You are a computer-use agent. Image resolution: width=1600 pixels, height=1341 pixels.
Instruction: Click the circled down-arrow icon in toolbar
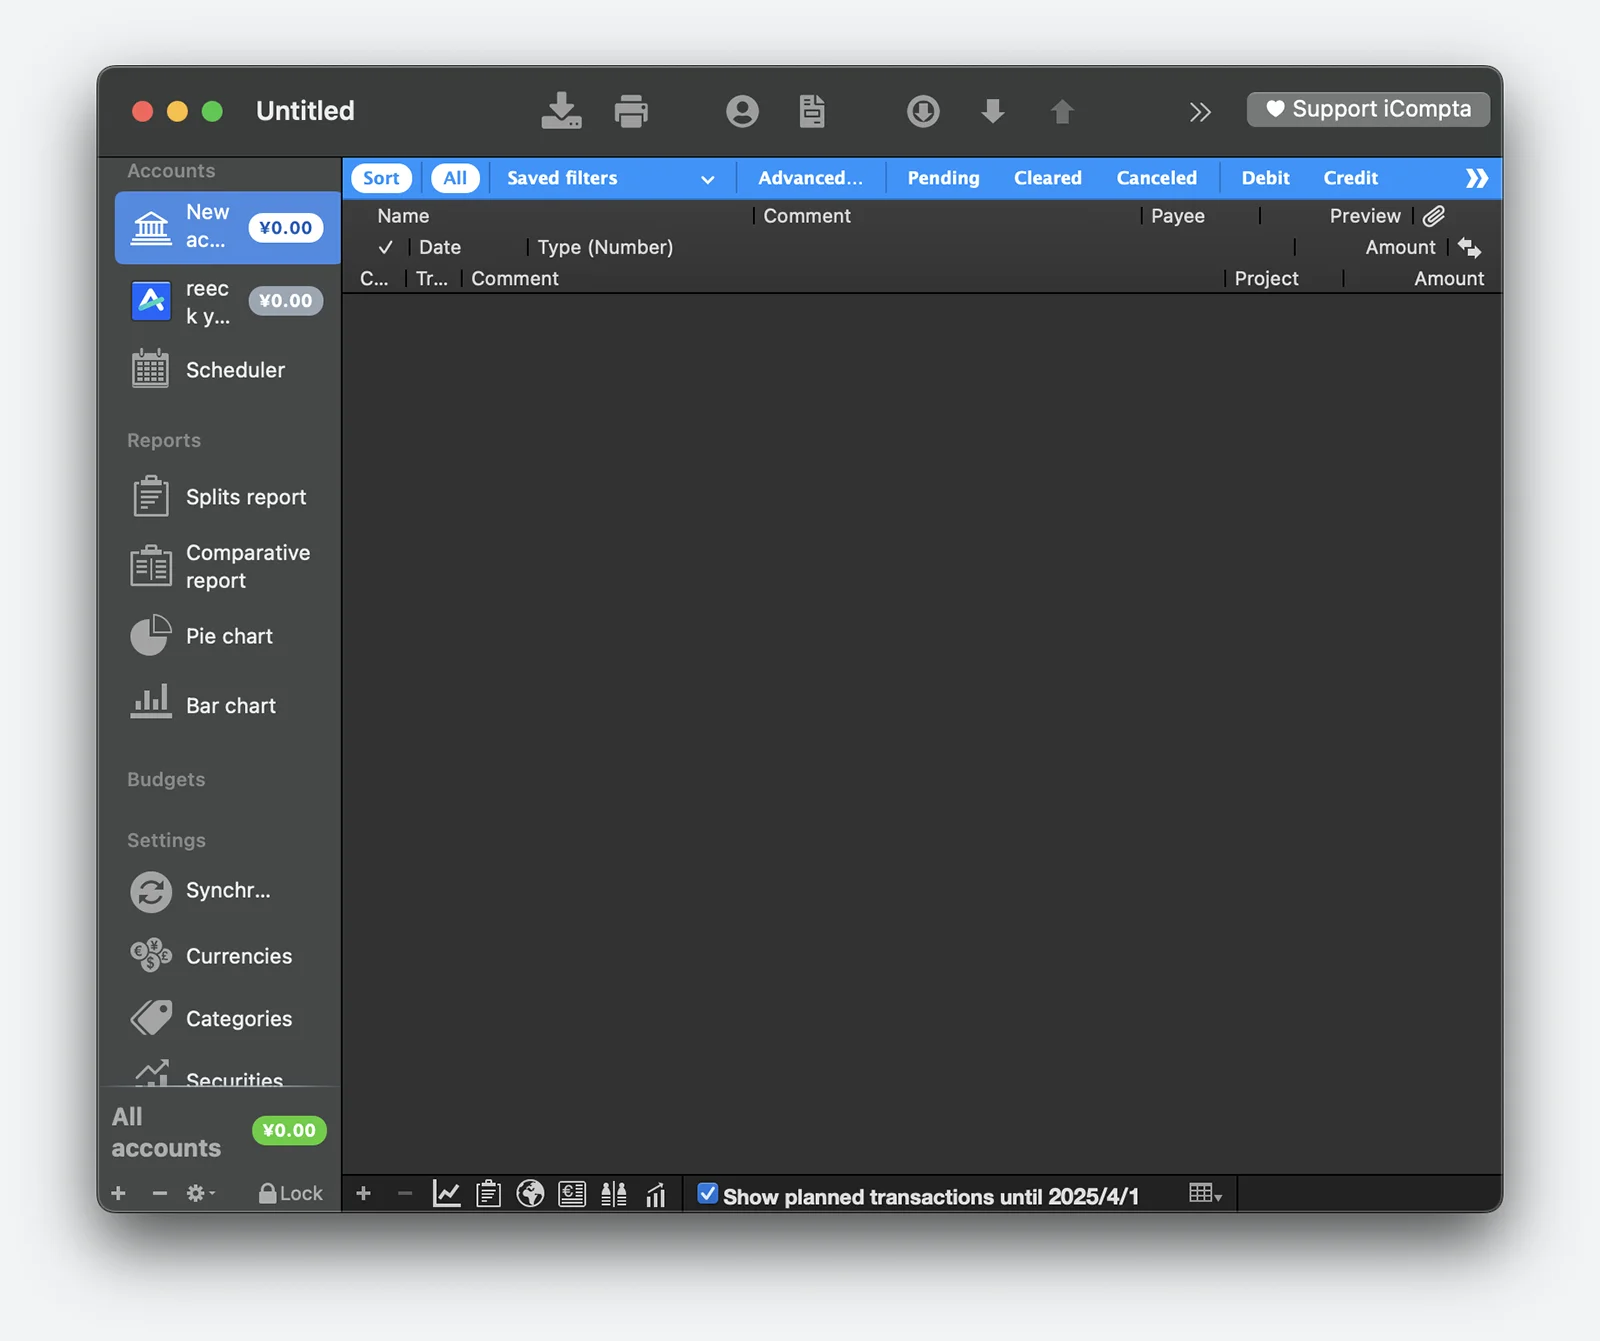tap(923, 110)
